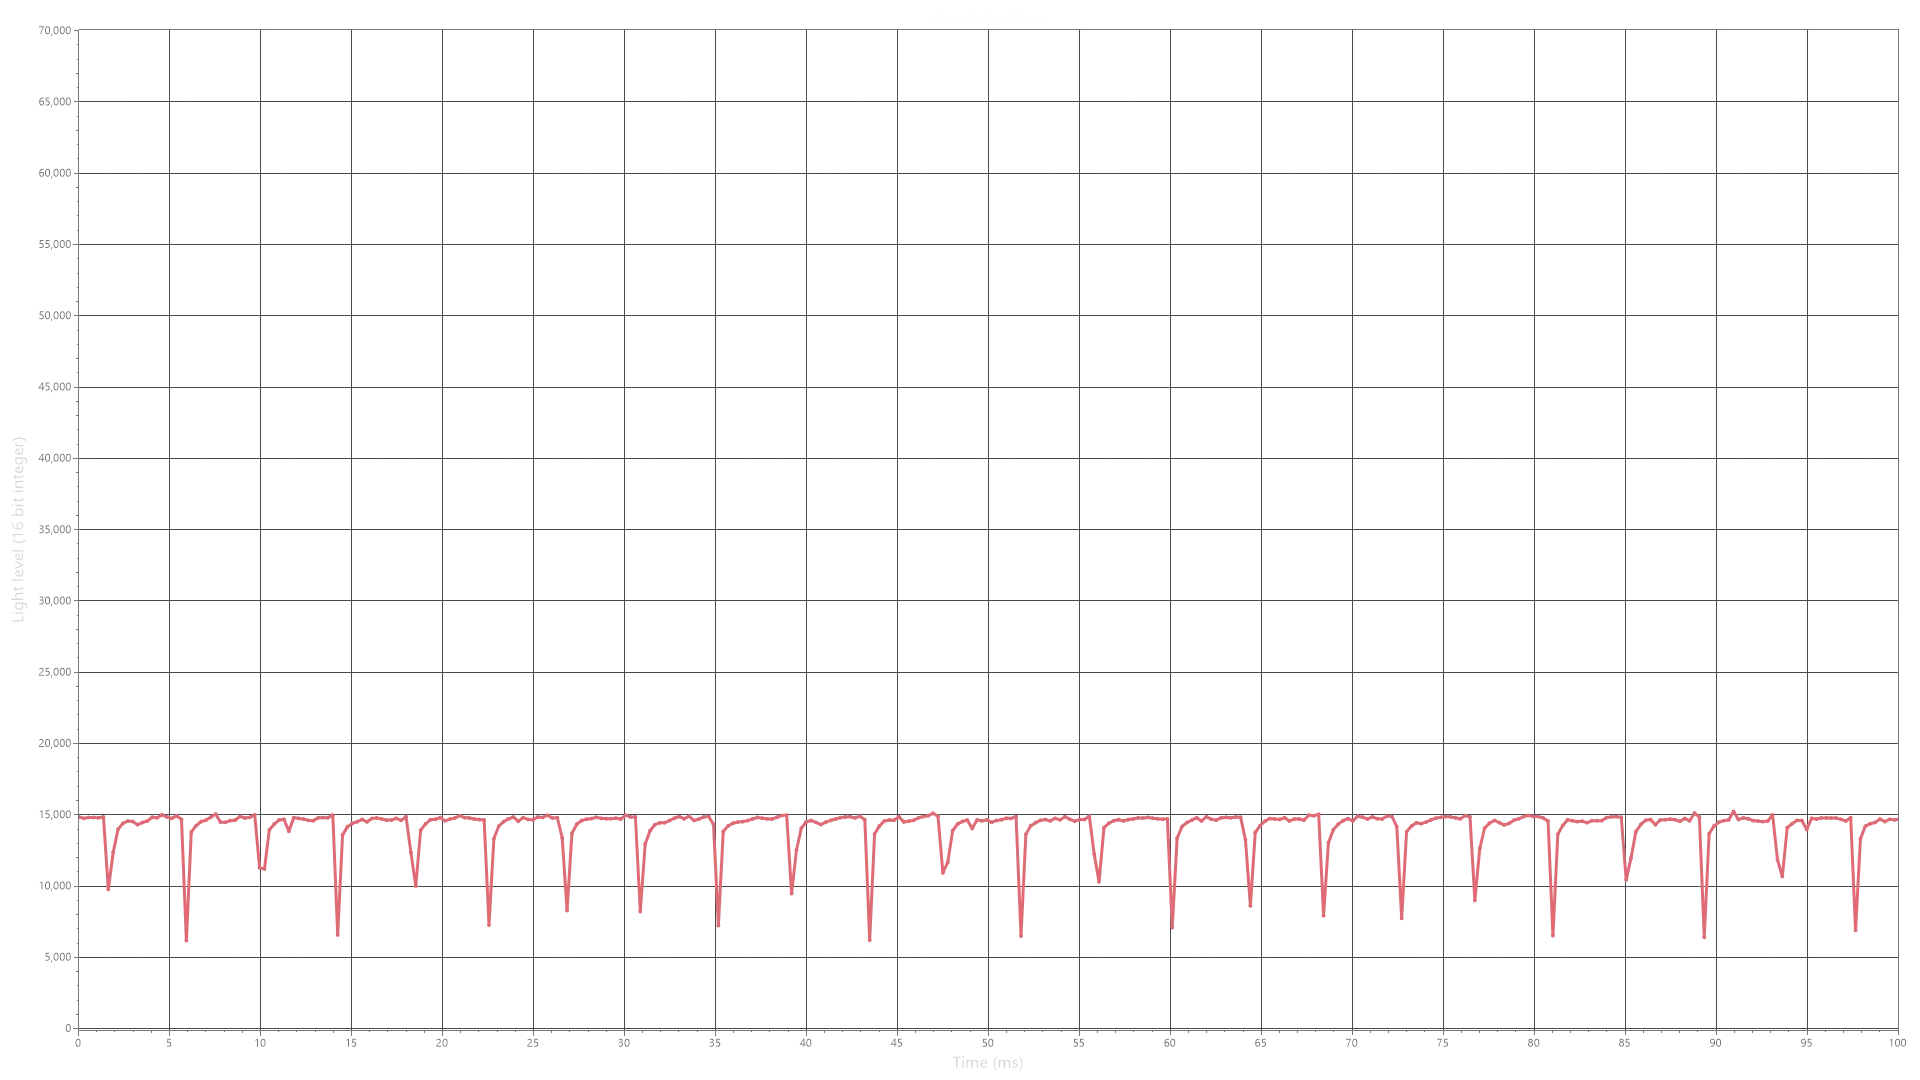Click the top-left corner of the plot frame
The image size is (1920, 1080).
77,30
